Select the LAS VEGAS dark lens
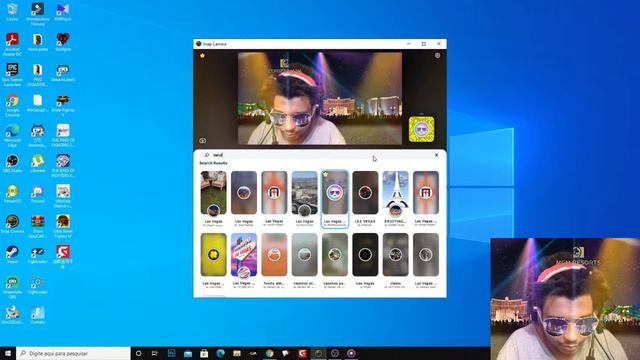 tap(365, 193)
